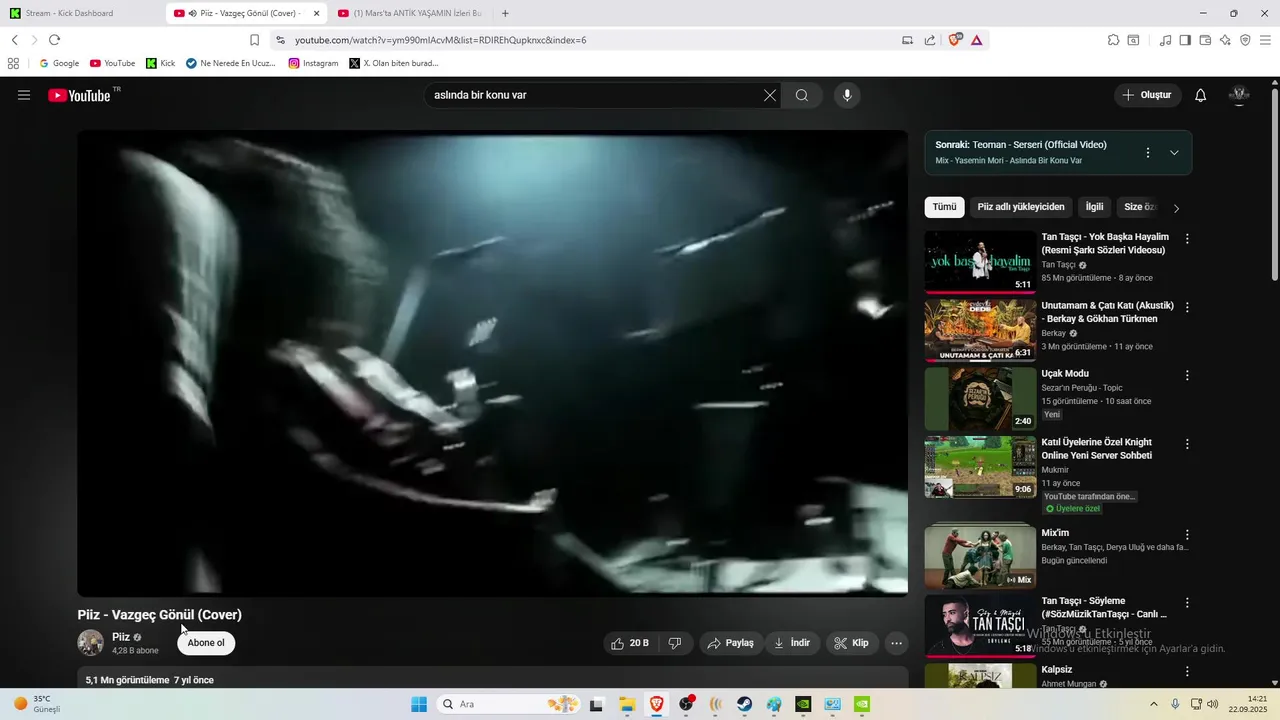Open Google bookmark
Screen dimensions: 1280x720
[x=59, y=63]
